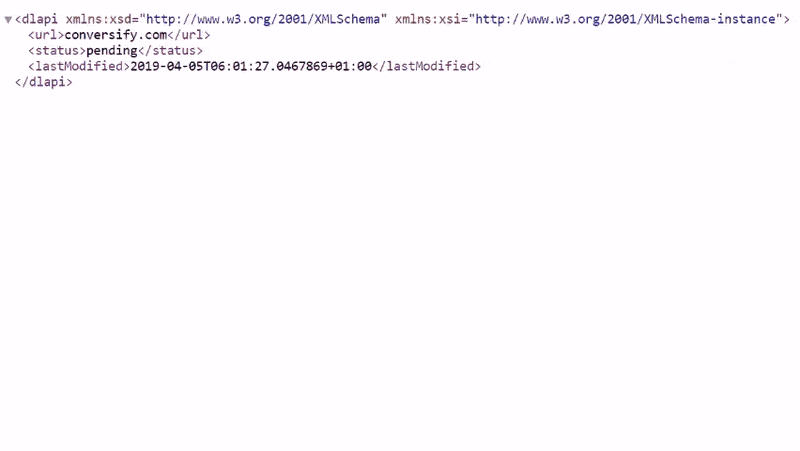The image size is (800, 451).
Task: Click the closing bracket after XMLSchema-instance
Action: [x=786, y=19]
